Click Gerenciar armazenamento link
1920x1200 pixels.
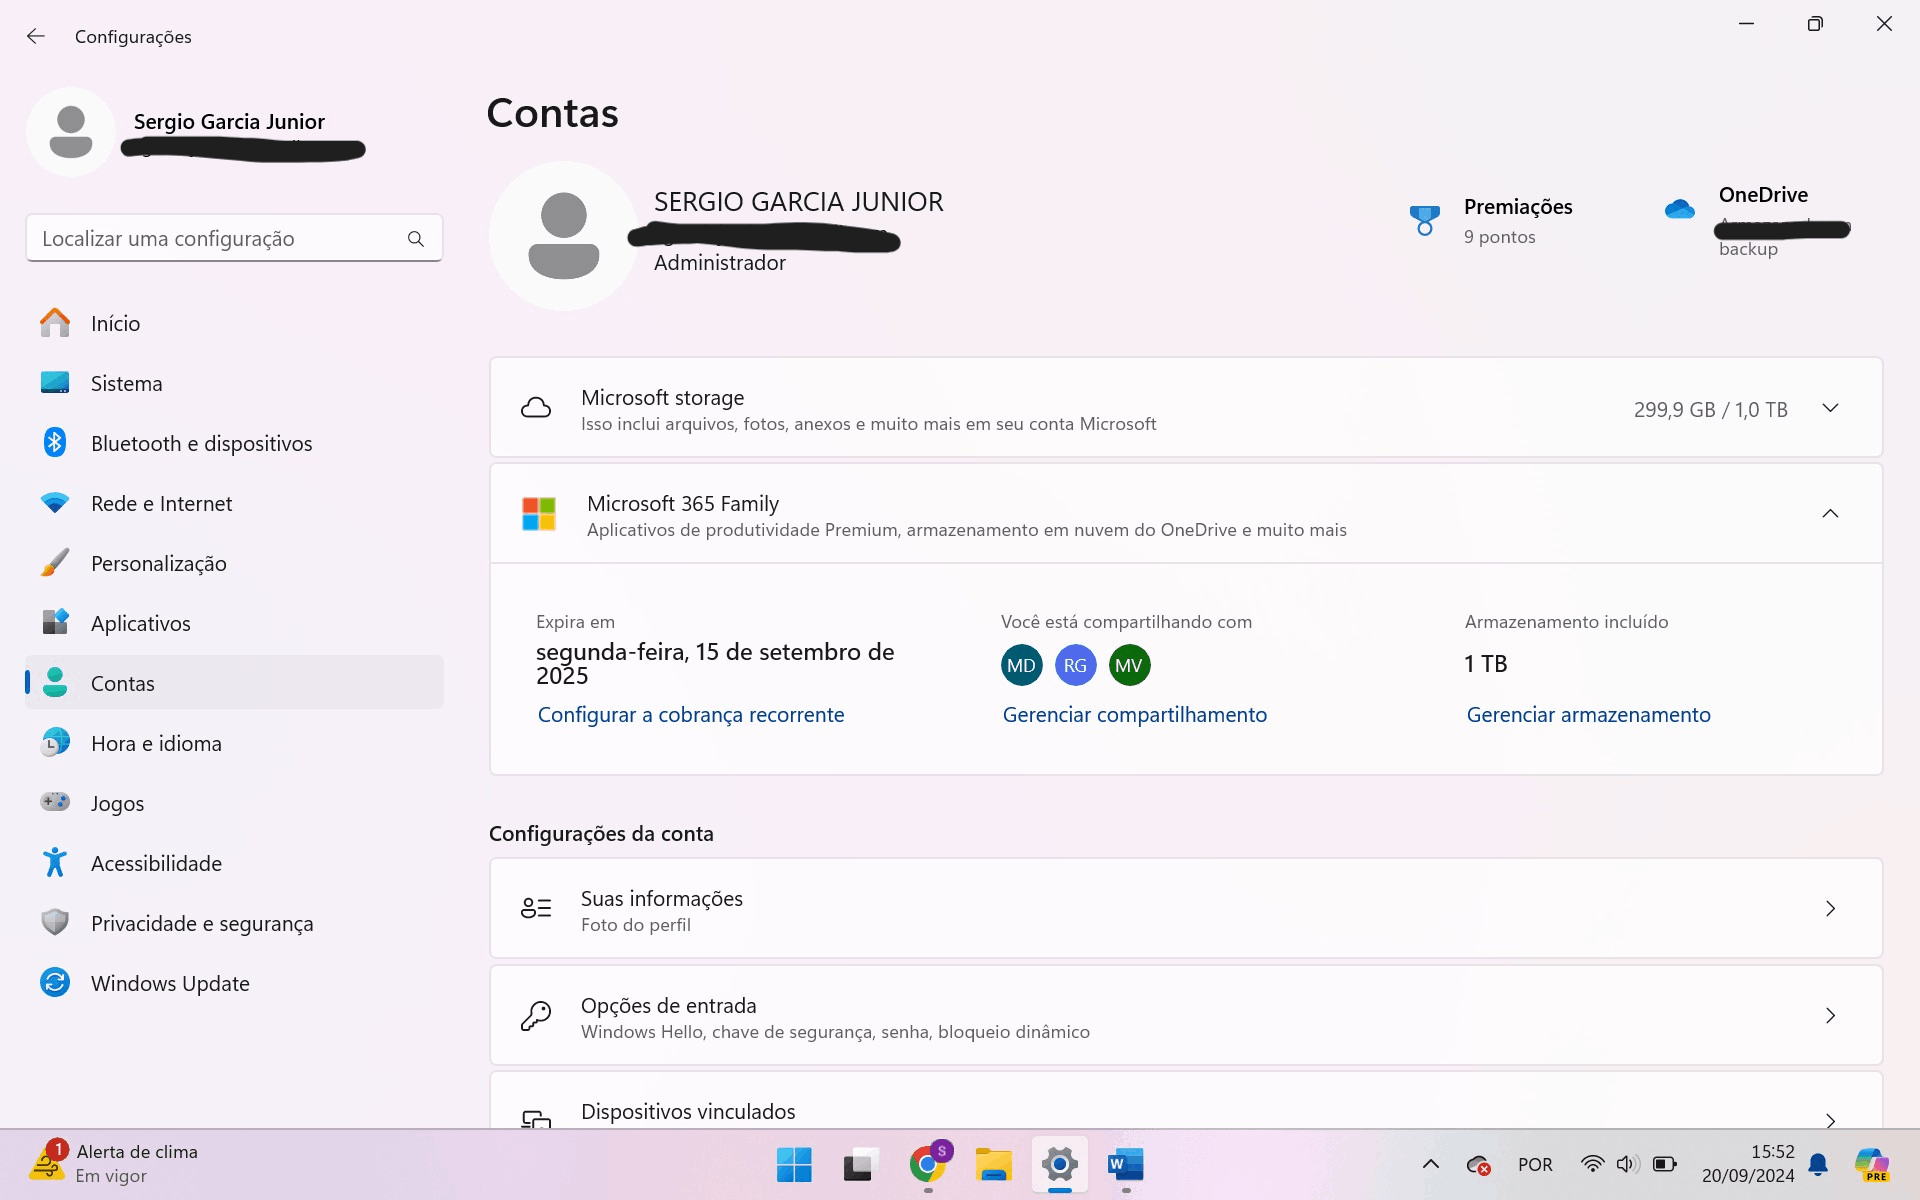click(x=1589, y=715)
